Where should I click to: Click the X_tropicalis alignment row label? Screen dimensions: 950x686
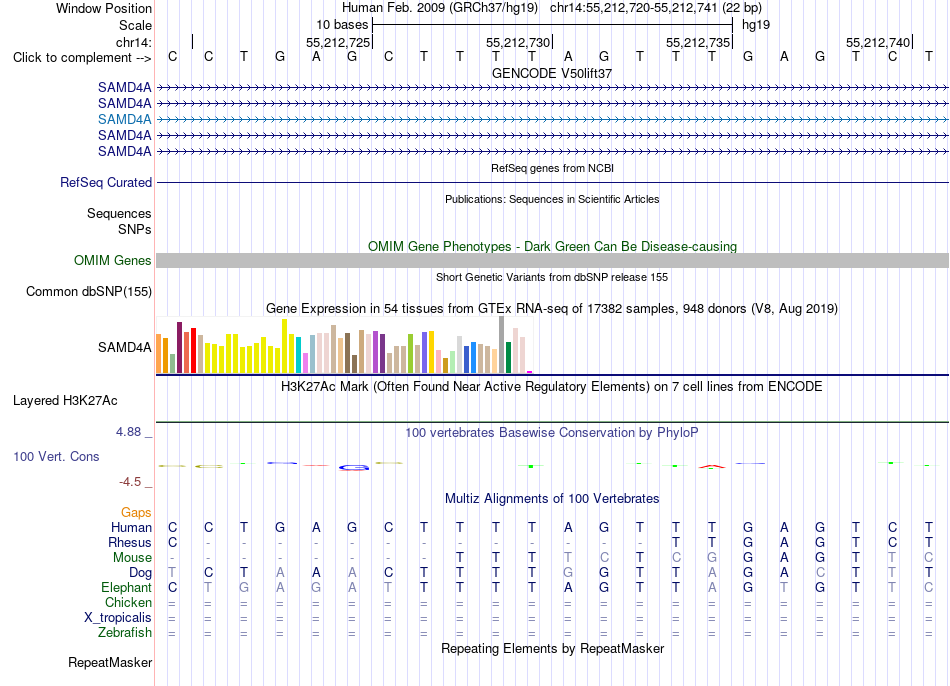[118, 618]
